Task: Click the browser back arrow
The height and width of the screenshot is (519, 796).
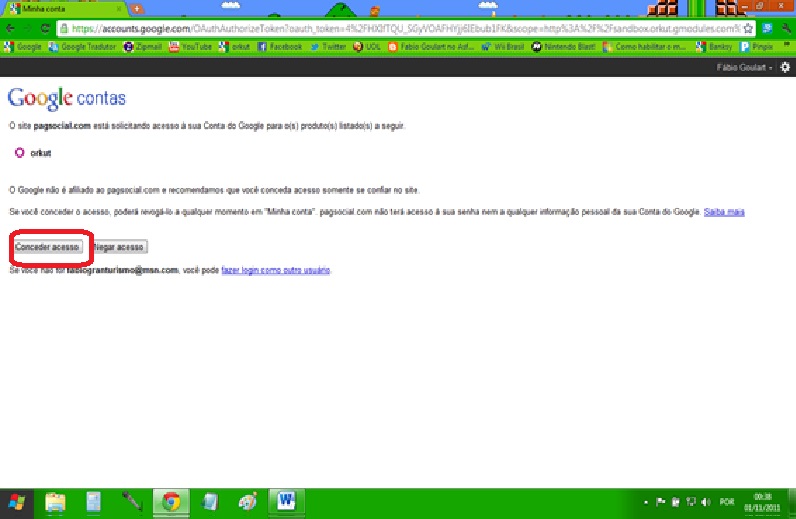Action: click(x=10, y=29)
